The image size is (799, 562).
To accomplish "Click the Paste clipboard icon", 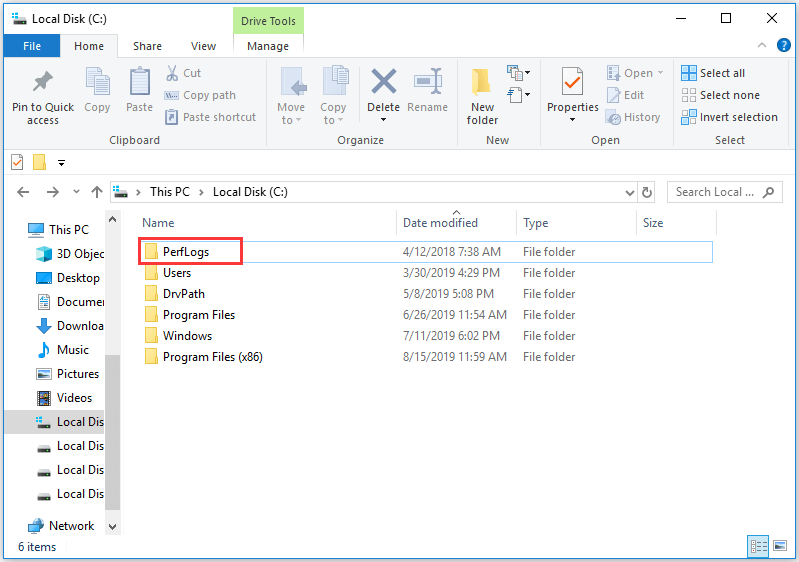I will [139, 82].
